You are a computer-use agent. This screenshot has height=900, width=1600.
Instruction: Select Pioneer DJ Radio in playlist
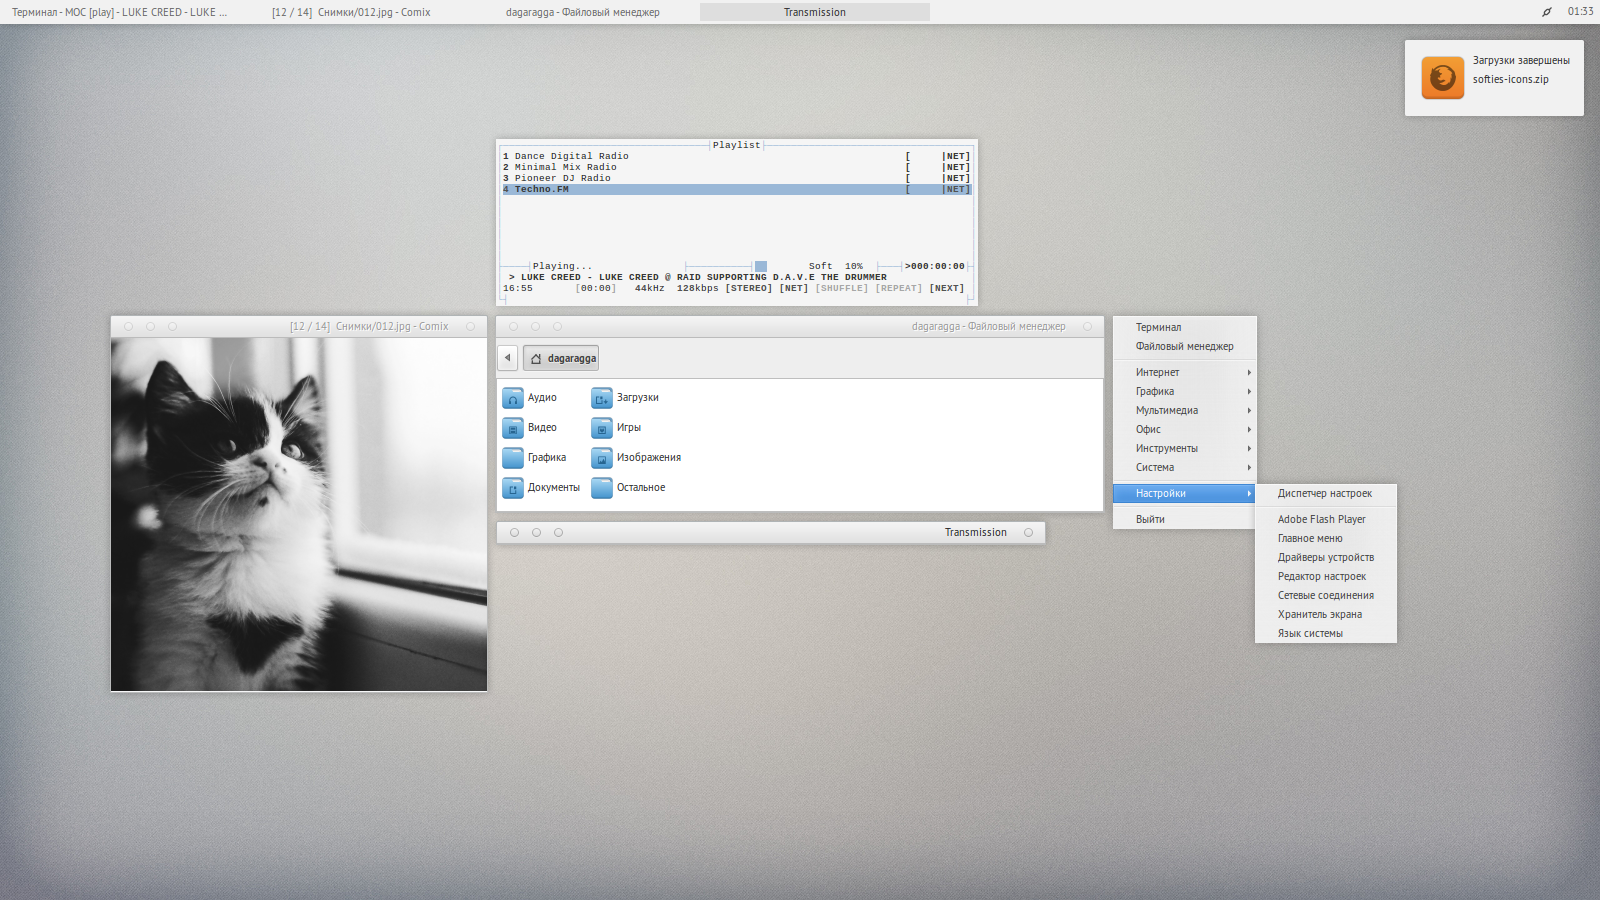pyautogui.click(x=737, y=178)
